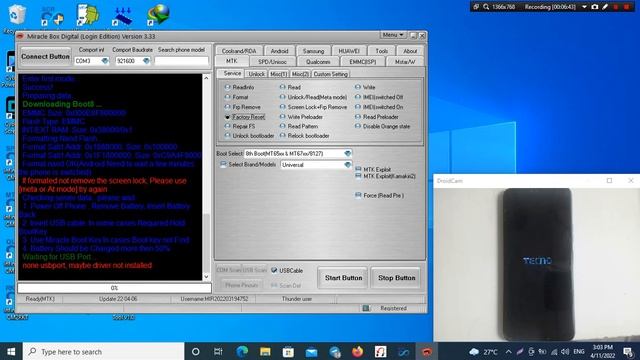Open Microsoft Edge from taskbar

point(242,351)
